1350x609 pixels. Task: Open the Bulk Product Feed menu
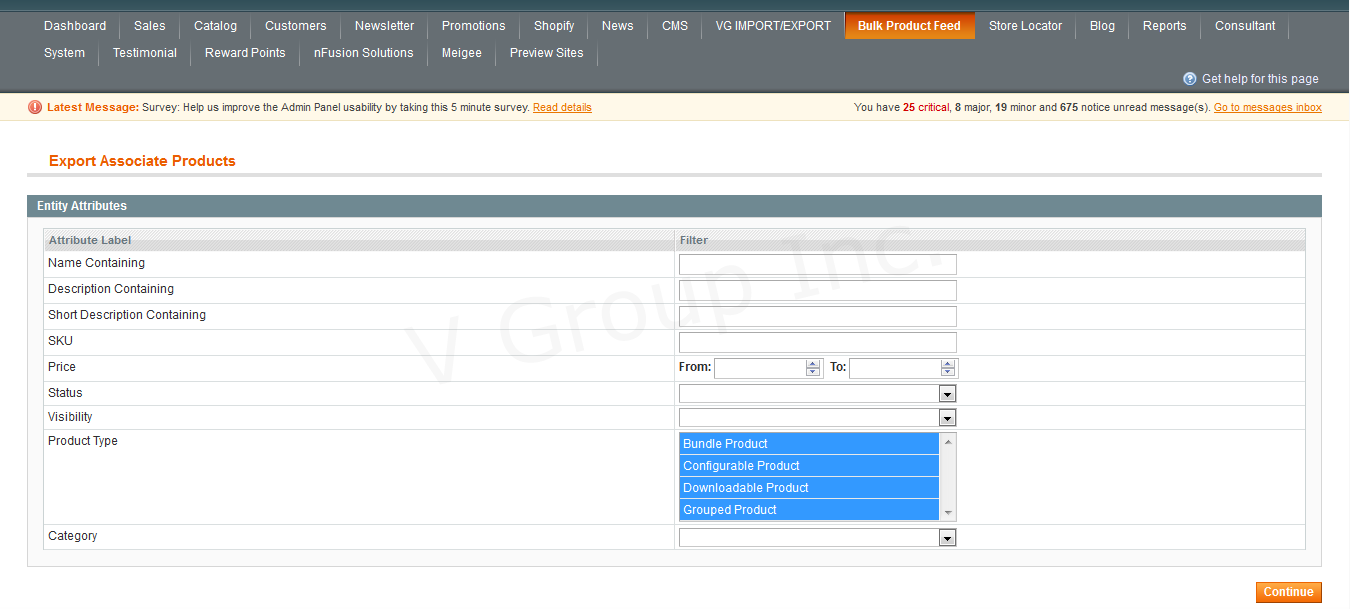click(909, 26)
